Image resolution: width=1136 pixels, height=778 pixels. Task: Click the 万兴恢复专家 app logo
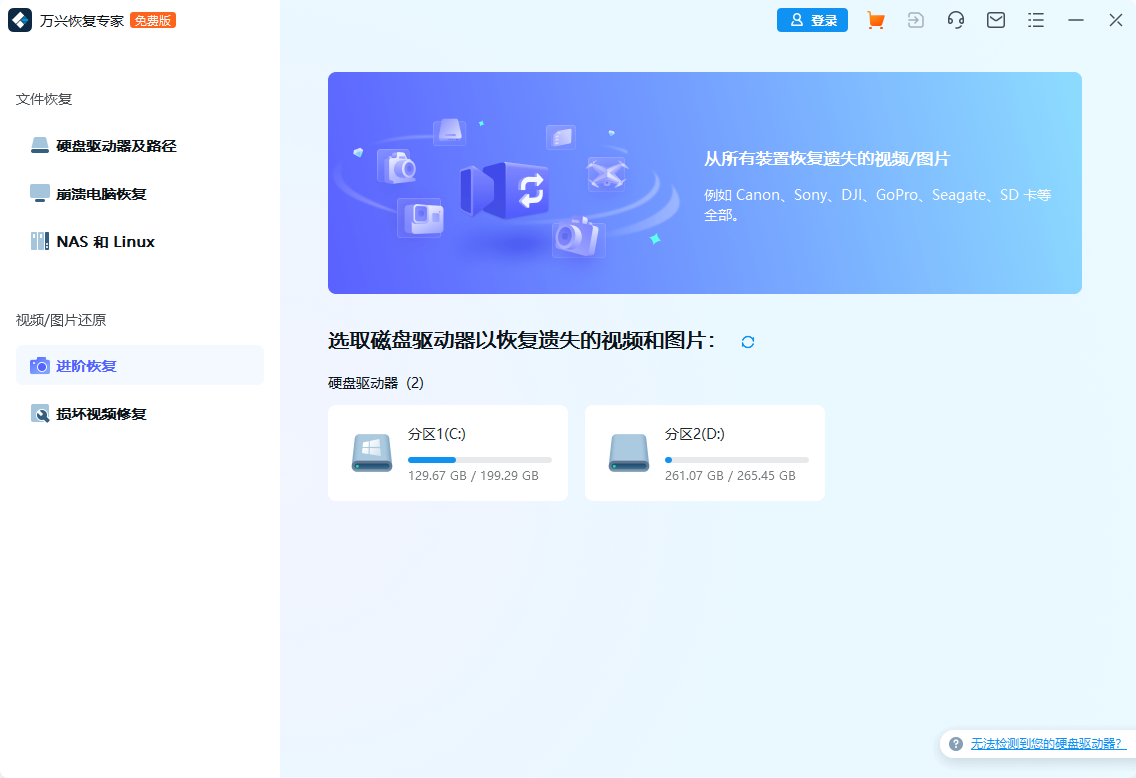point(20,20)
